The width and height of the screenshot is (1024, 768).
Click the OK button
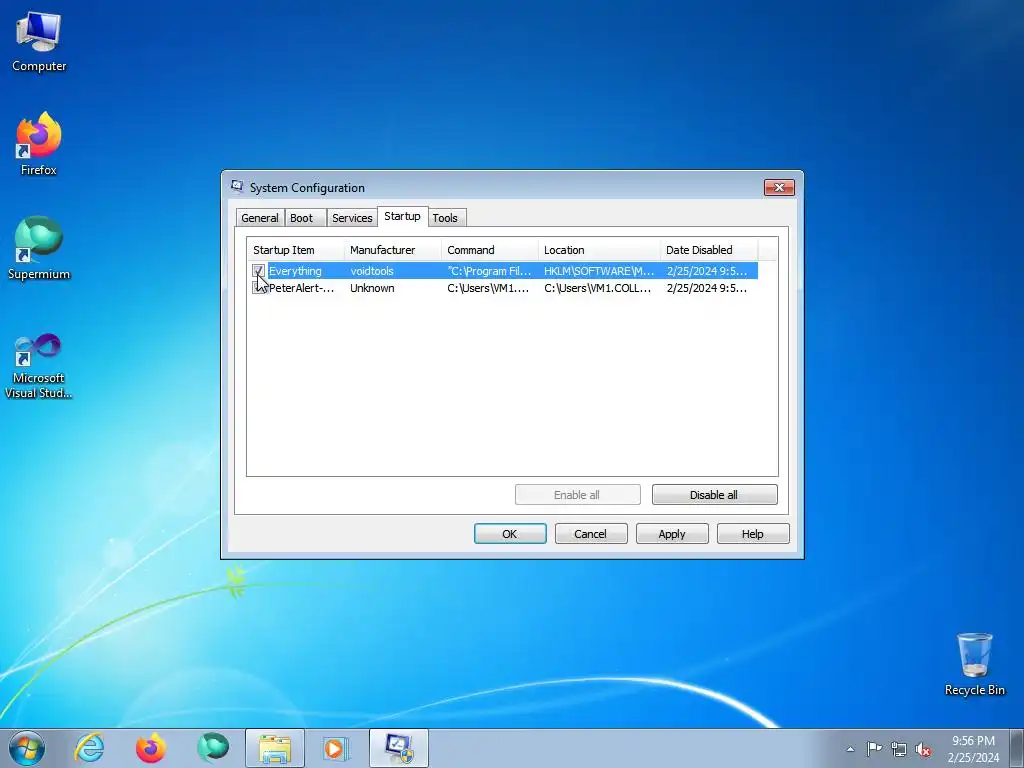[510, 534]
